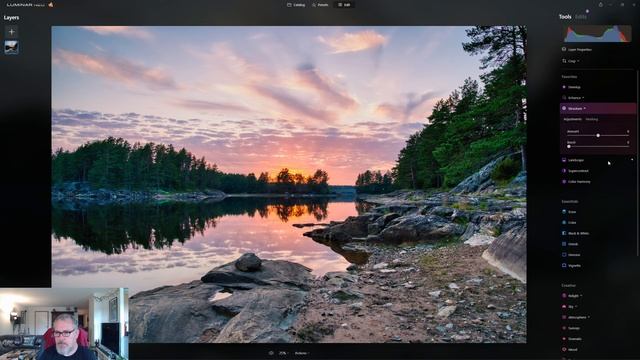640x360 pixels.
Task: Click the Crop tool icon
Action: (x=564, y=61)
